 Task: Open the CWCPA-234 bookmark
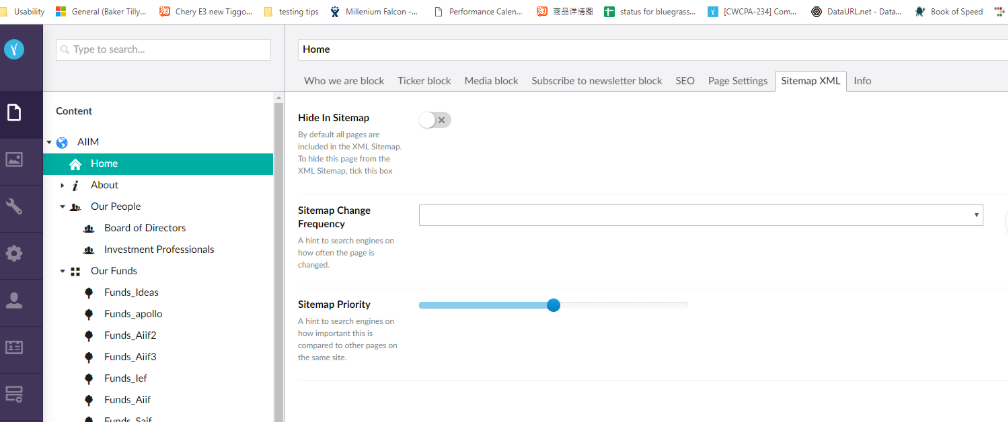(x=753, y=12)
